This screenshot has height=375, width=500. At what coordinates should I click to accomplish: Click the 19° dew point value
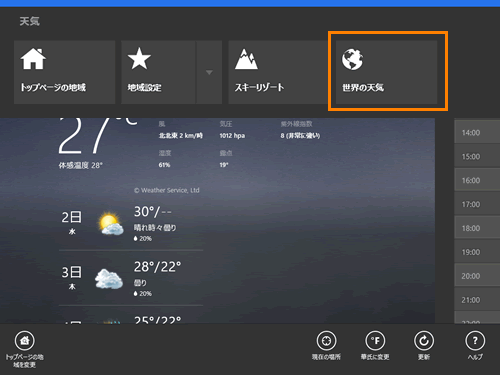[224, 165]
